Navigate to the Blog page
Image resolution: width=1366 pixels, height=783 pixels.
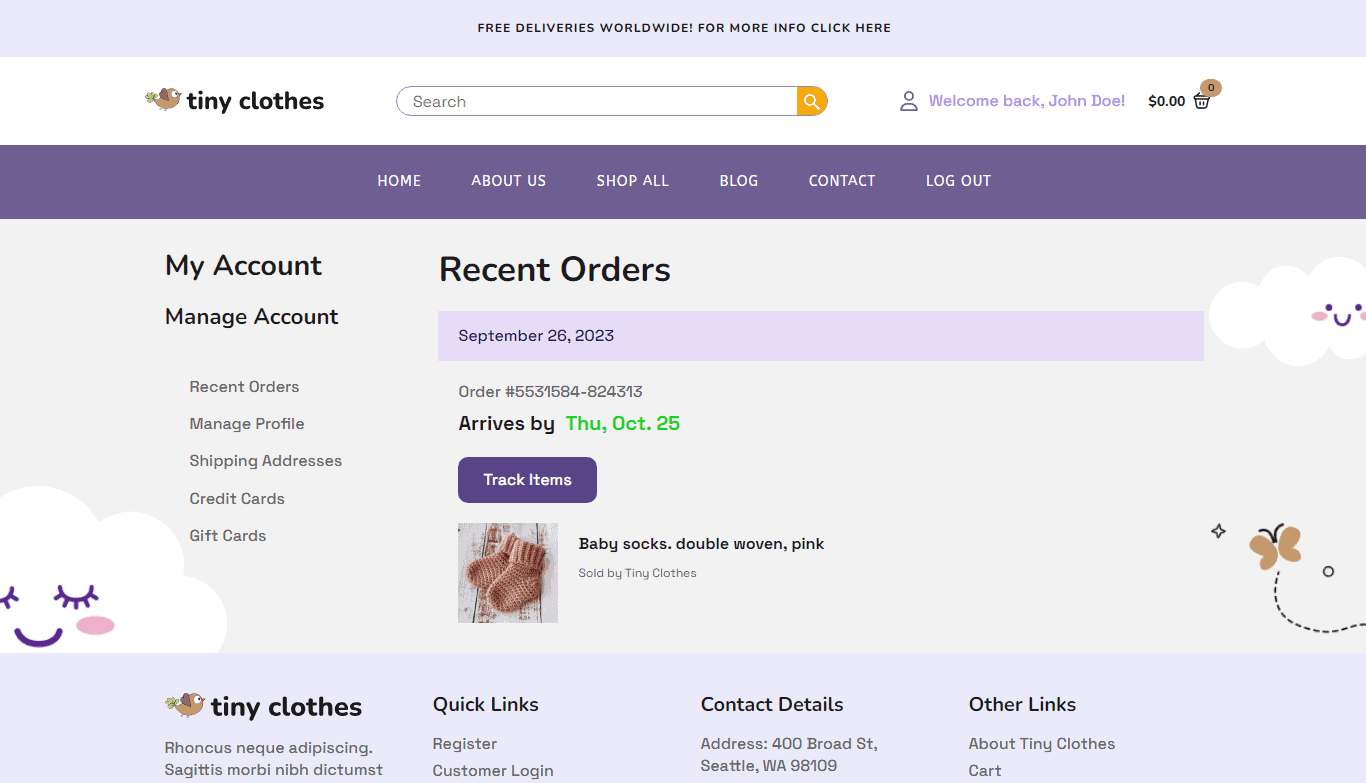click(x=738, y=181)
